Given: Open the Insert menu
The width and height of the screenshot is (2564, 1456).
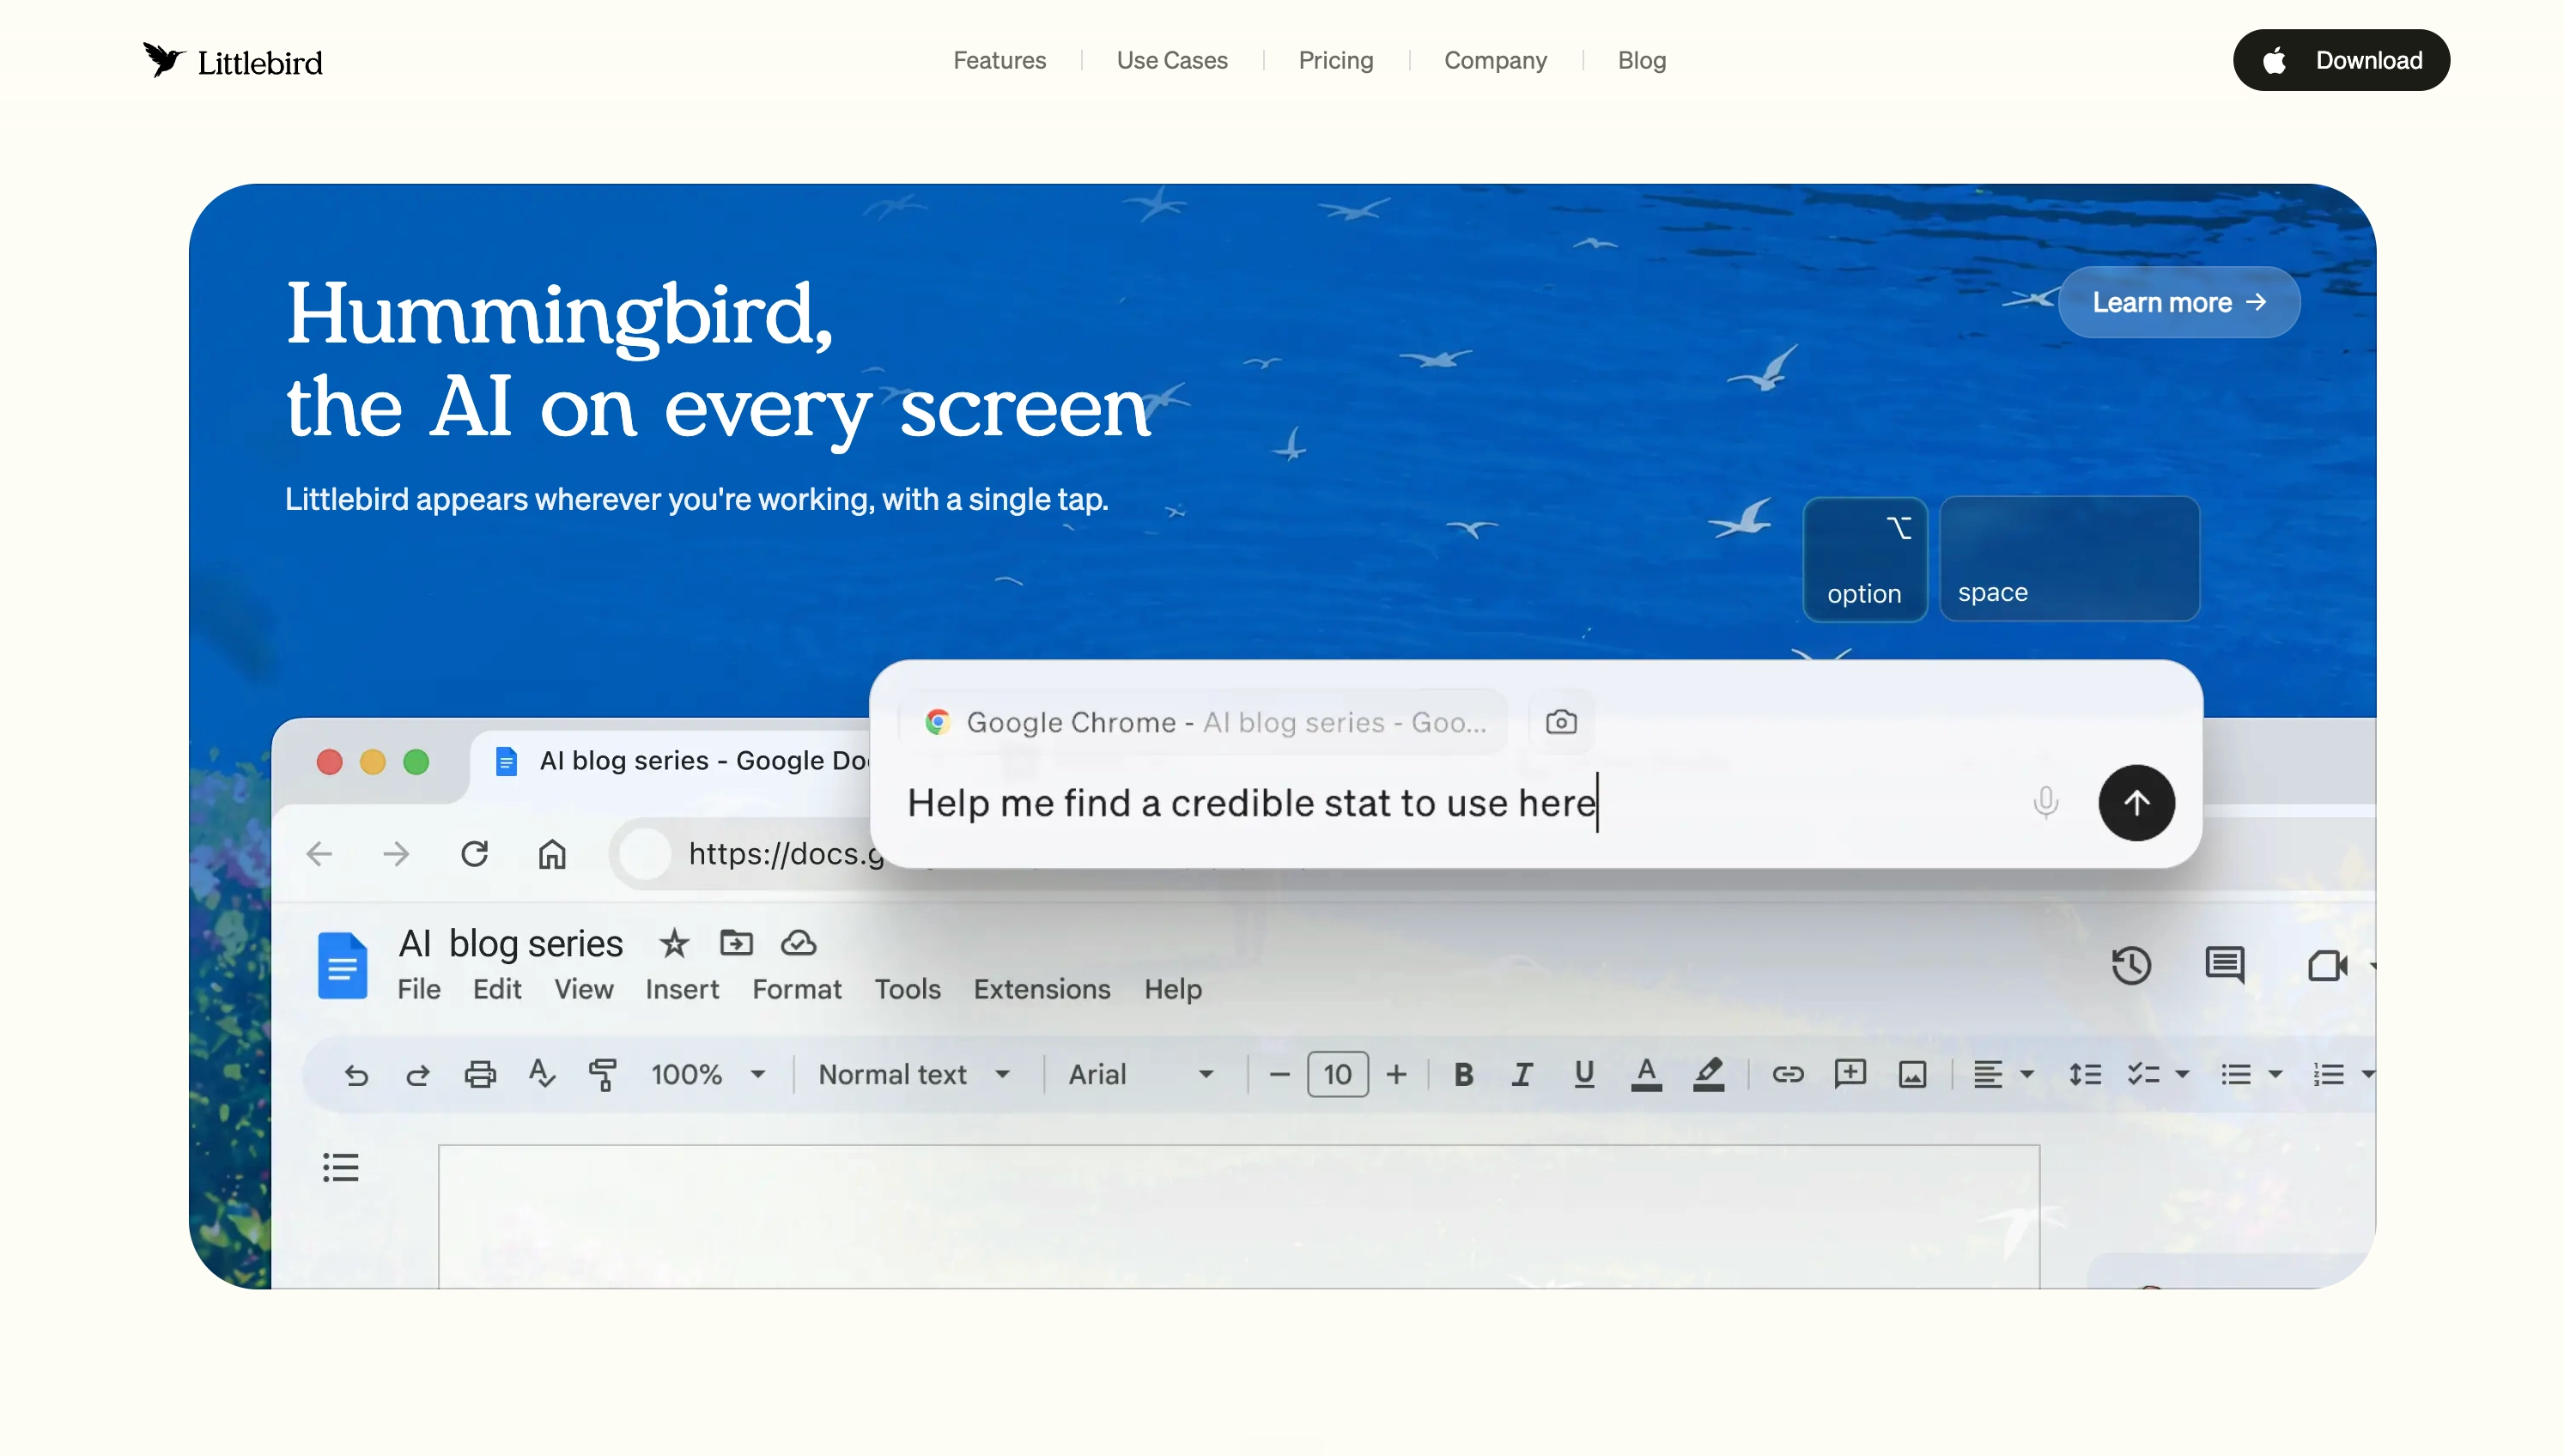Looking at the screenshot, I should click(x=682, y=989).
